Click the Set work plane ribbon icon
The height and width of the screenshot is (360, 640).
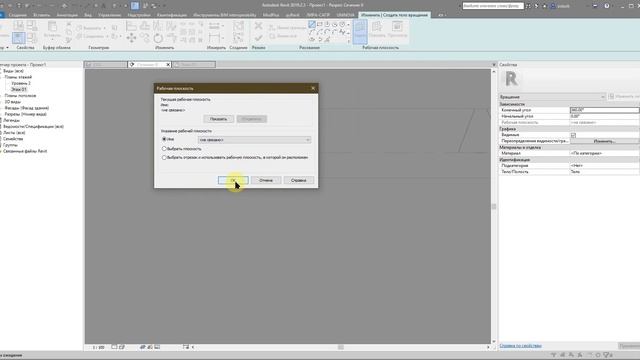coord(360,31)
